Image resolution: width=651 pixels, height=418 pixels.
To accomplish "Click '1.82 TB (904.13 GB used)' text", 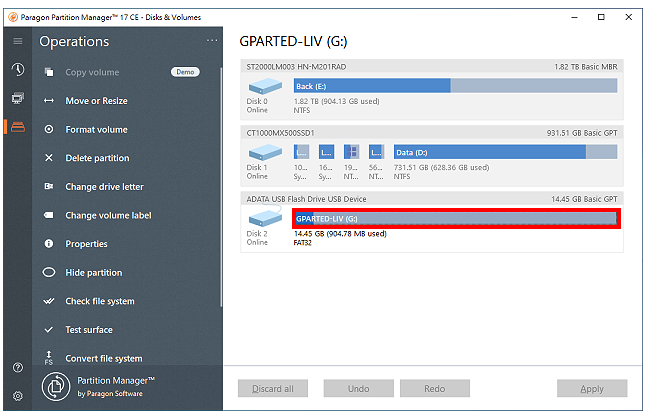I will point(337,101).
